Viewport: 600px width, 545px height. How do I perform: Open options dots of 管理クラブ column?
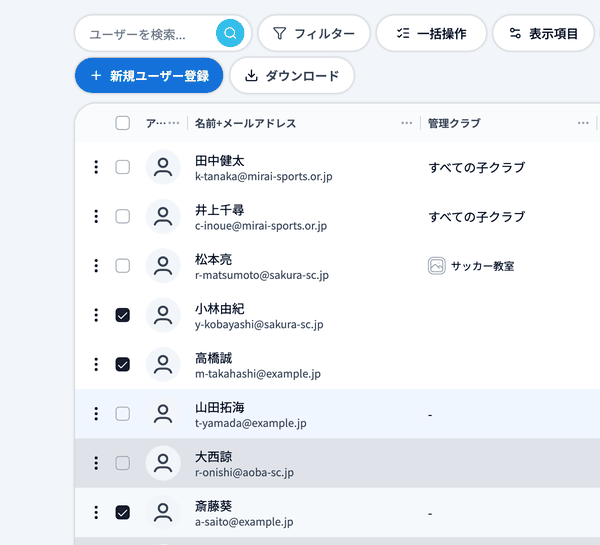coord(583,123)
